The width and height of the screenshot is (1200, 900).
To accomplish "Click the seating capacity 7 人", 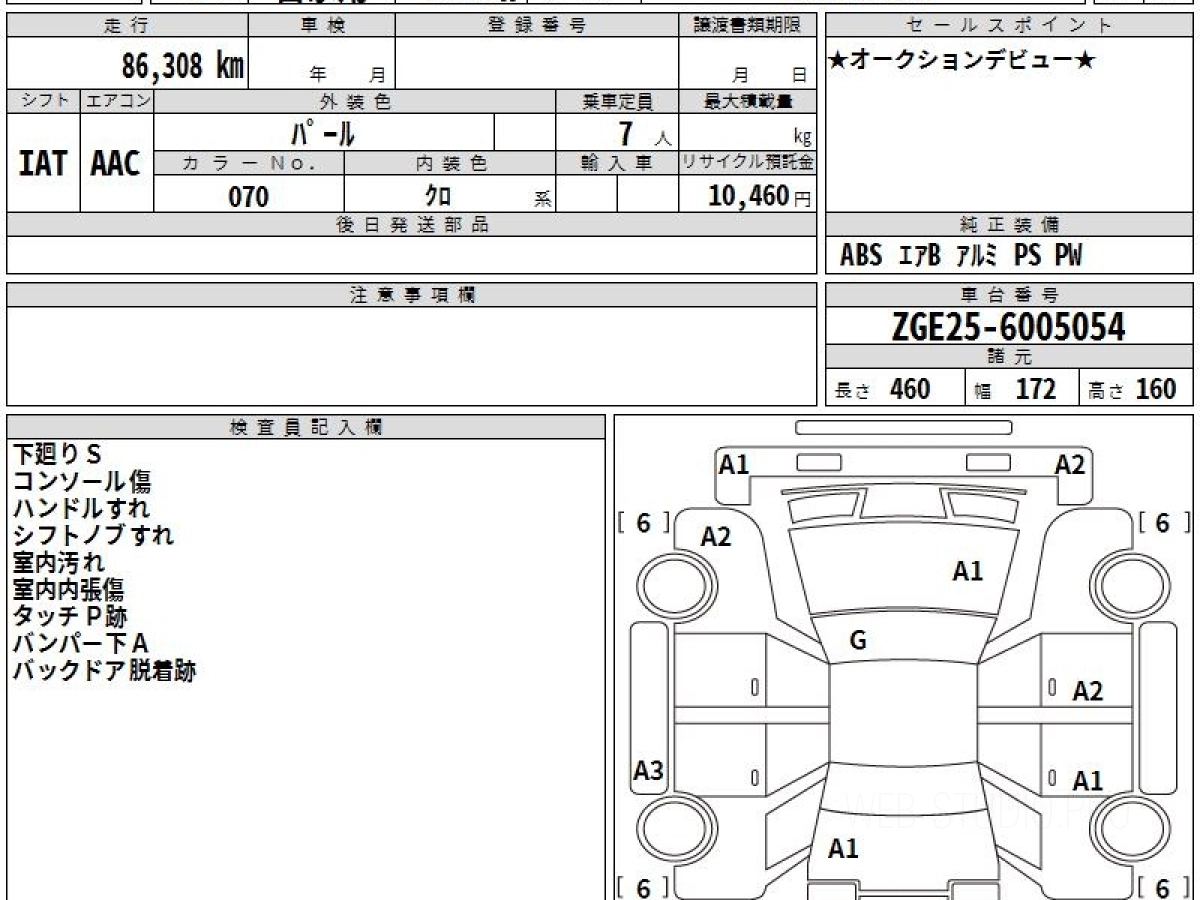I will point(644,133).
